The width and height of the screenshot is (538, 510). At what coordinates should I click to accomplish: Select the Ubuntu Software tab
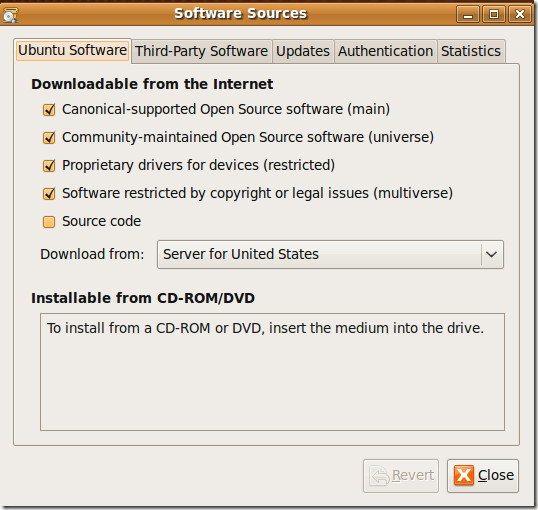pyautogui.click(x=72, y=50)
